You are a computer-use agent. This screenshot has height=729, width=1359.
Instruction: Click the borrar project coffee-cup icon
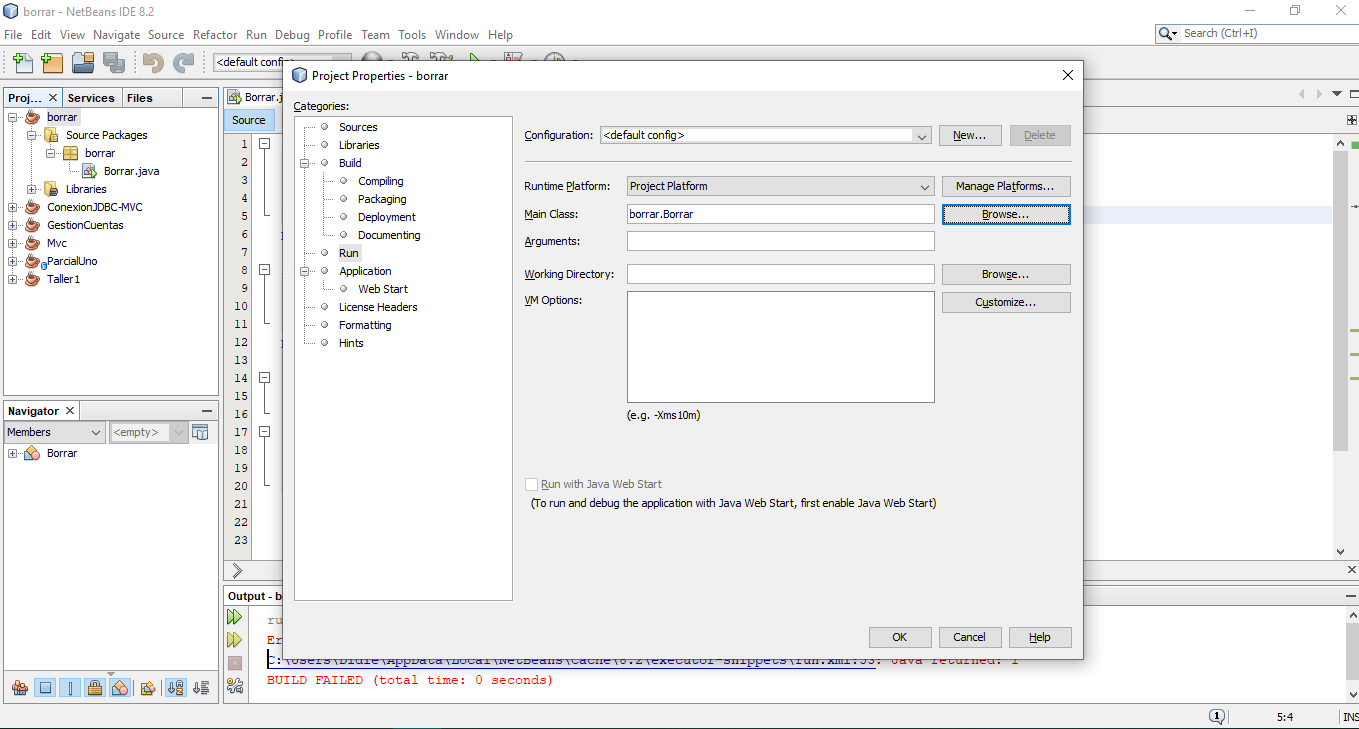[x=33, y=117]
